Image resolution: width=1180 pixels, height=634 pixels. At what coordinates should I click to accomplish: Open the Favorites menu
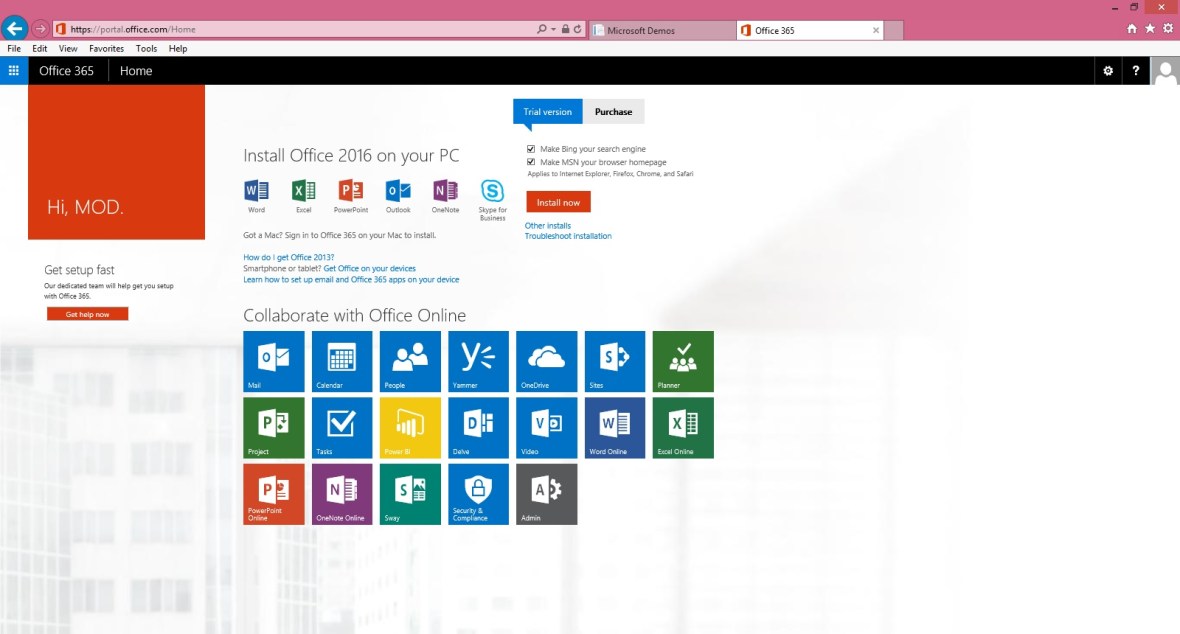(x=106, y=48)
